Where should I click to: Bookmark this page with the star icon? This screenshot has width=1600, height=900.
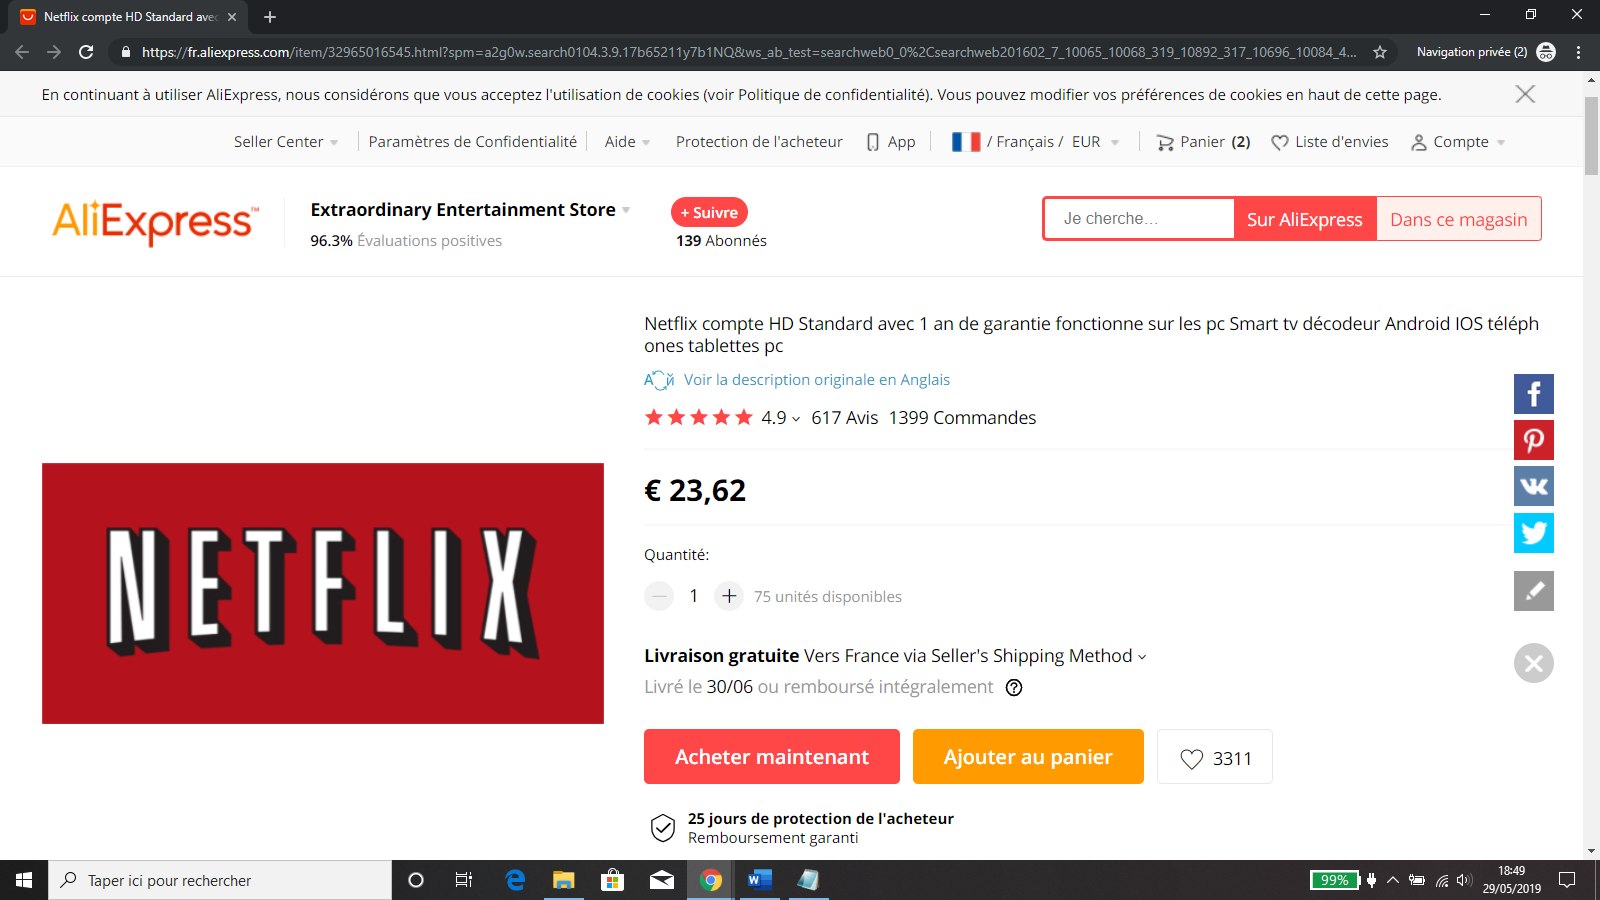tap(1380, 52)
